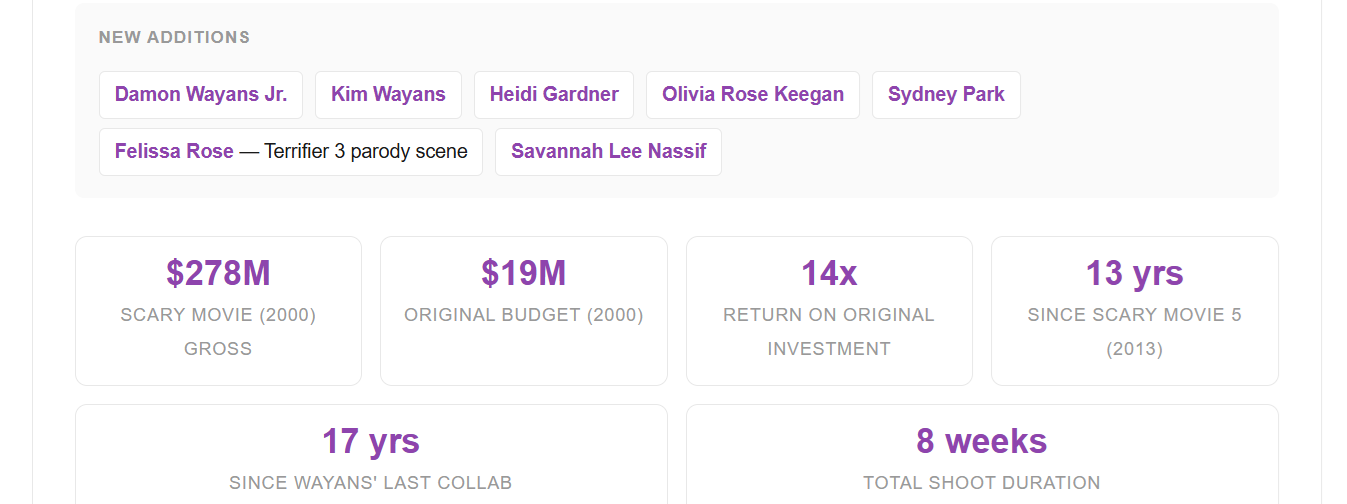This screenshot has width=1347, height=504.
Task: Select the 'Since Wayans' Last Collab' label
Action: [x=371, y=483]
